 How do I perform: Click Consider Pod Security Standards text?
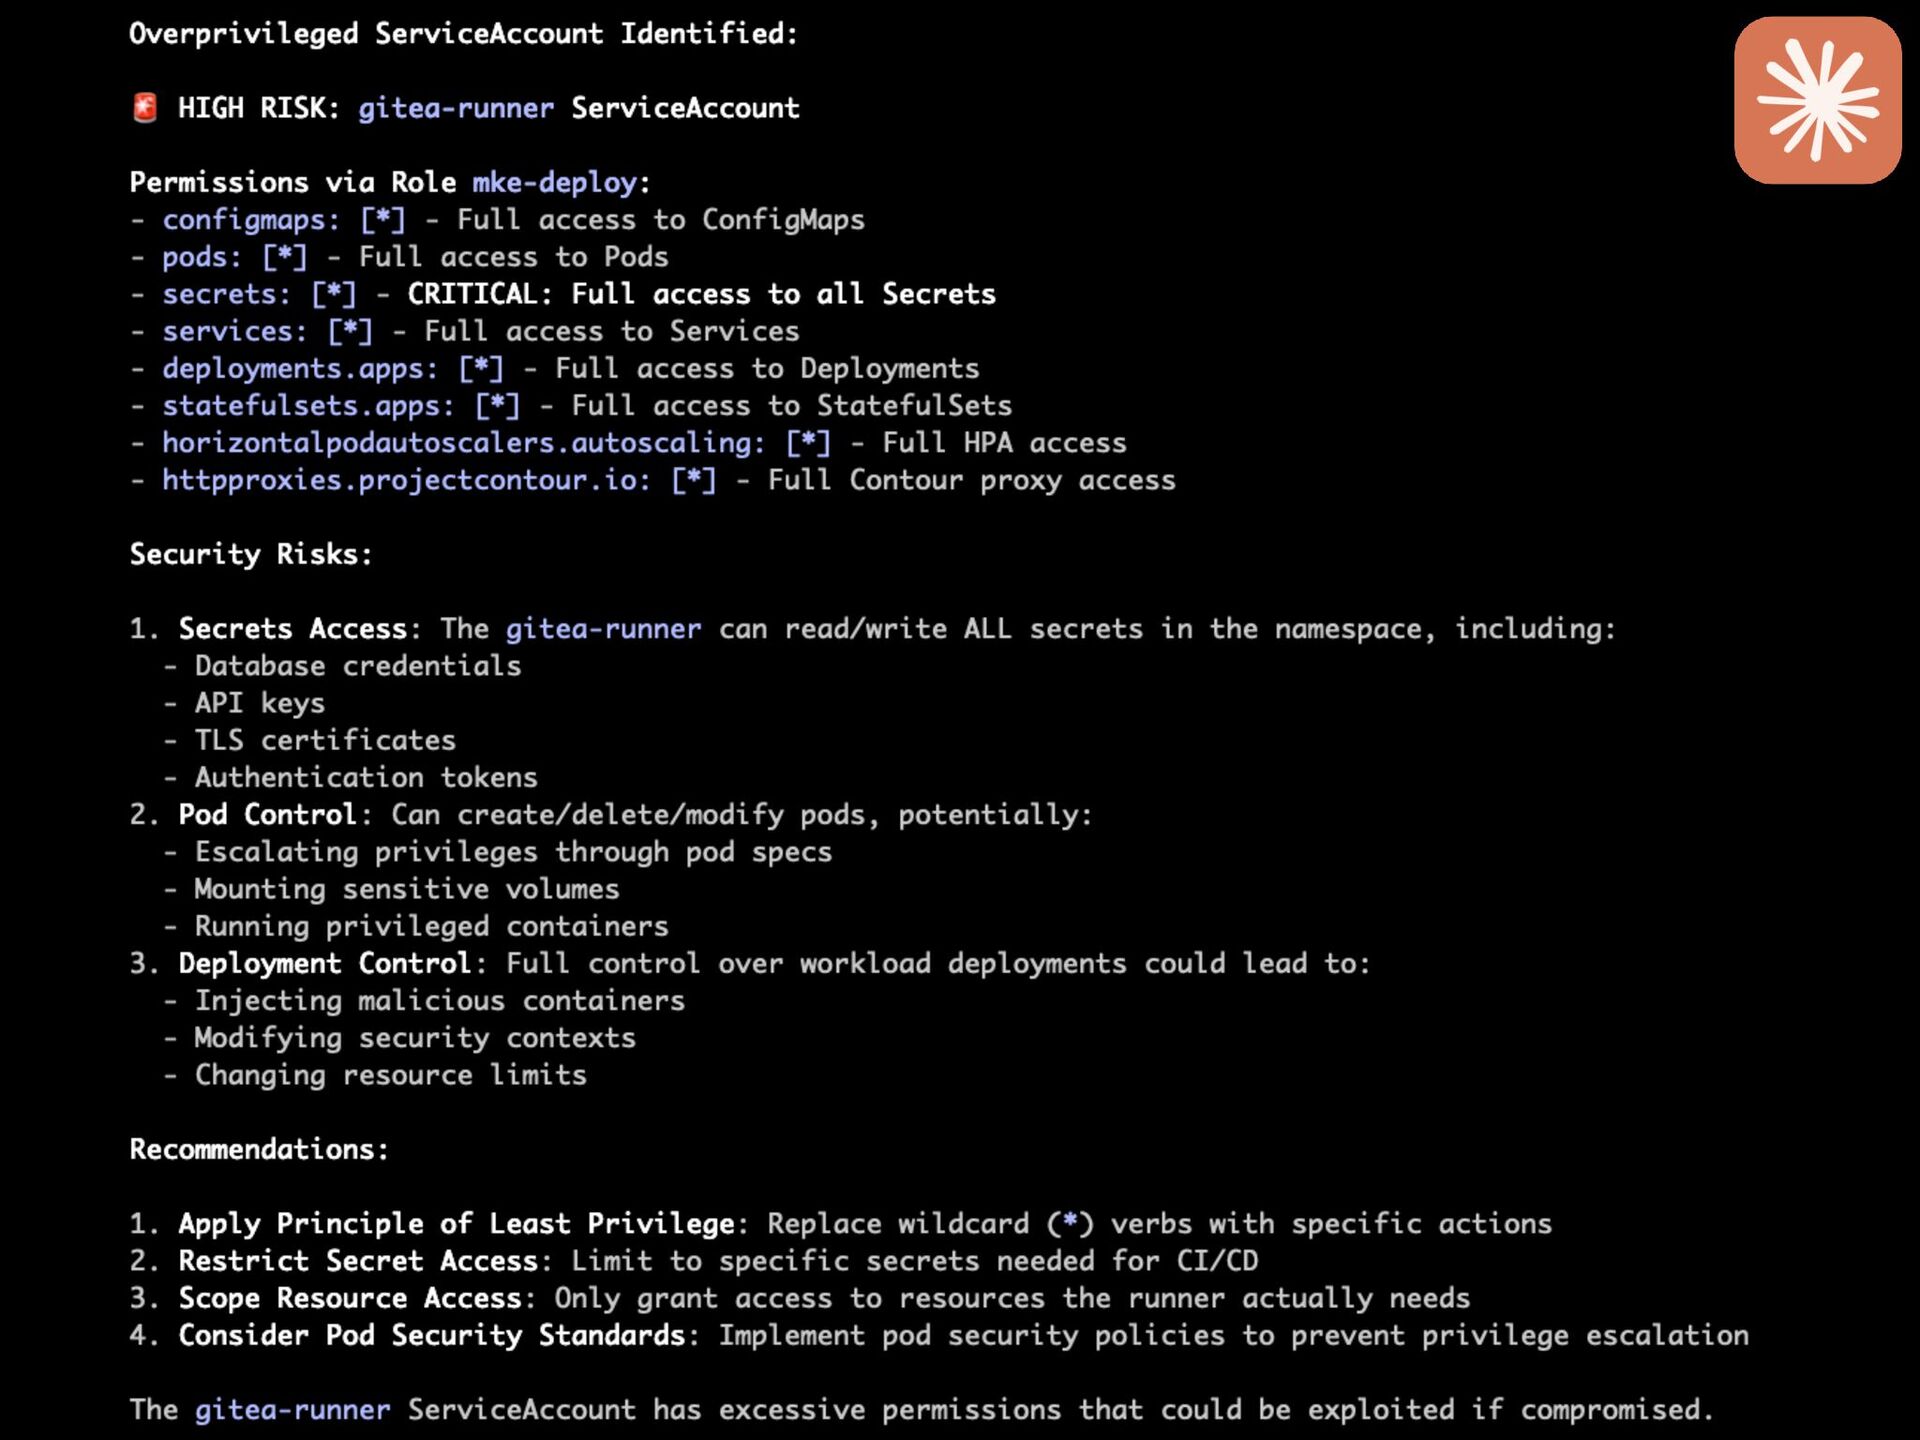point(431,1336)
